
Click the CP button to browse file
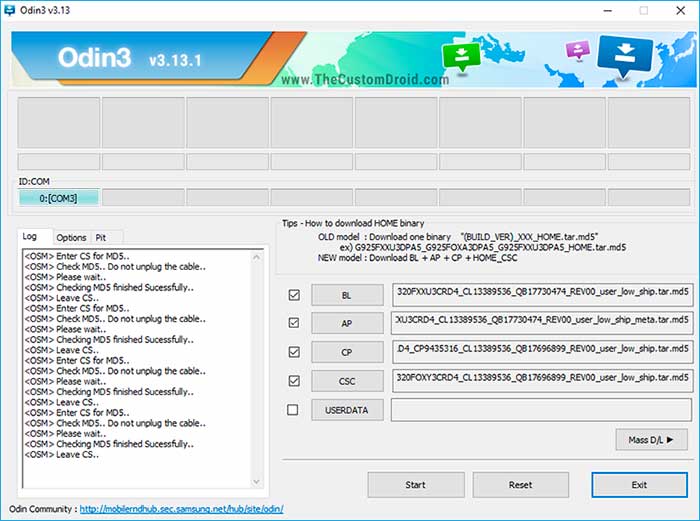point(347,352)
